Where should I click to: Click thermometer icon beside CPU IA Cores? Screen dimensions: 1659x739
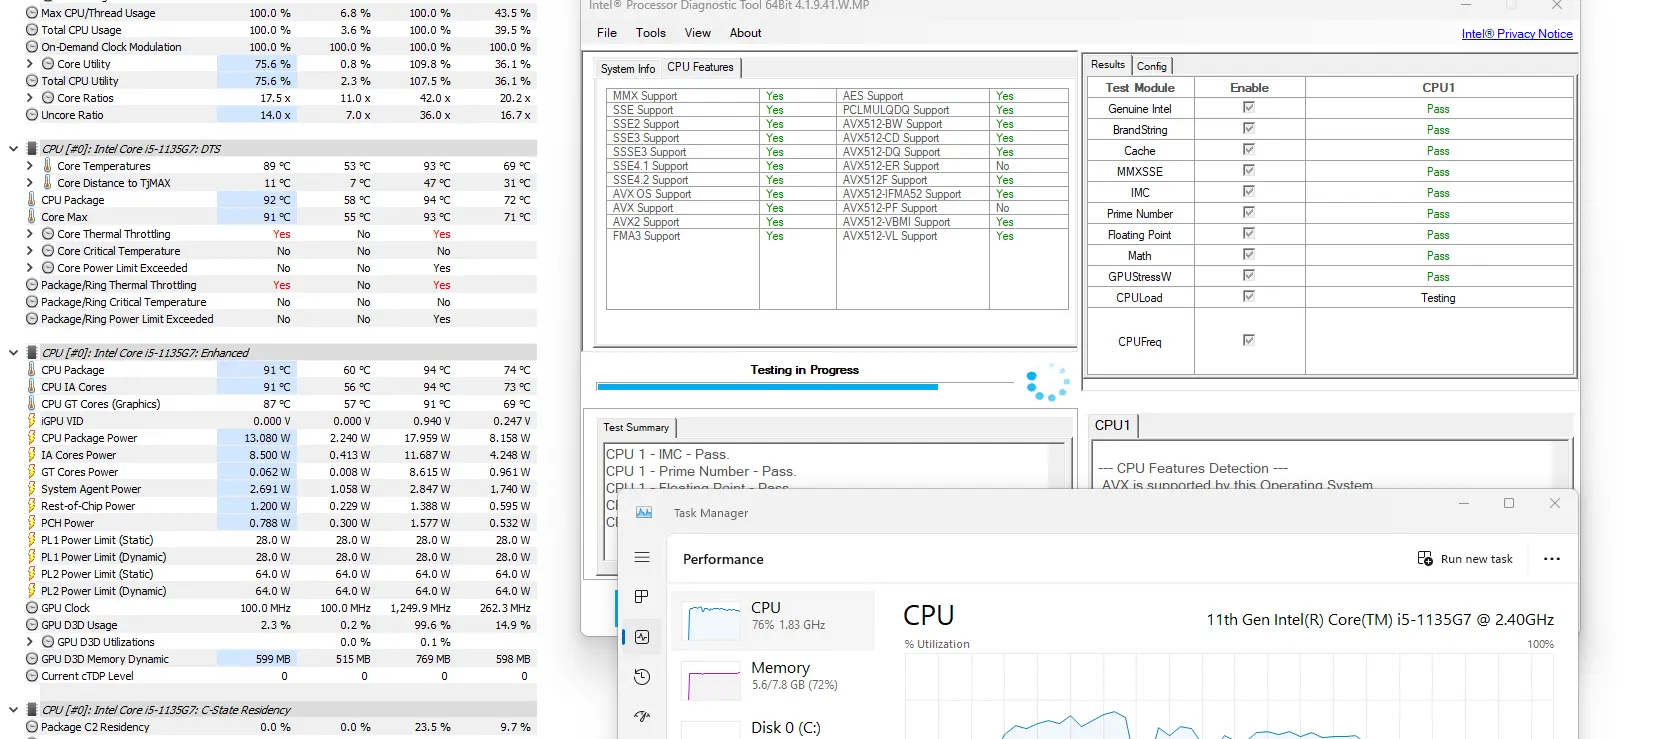[32, 387]
